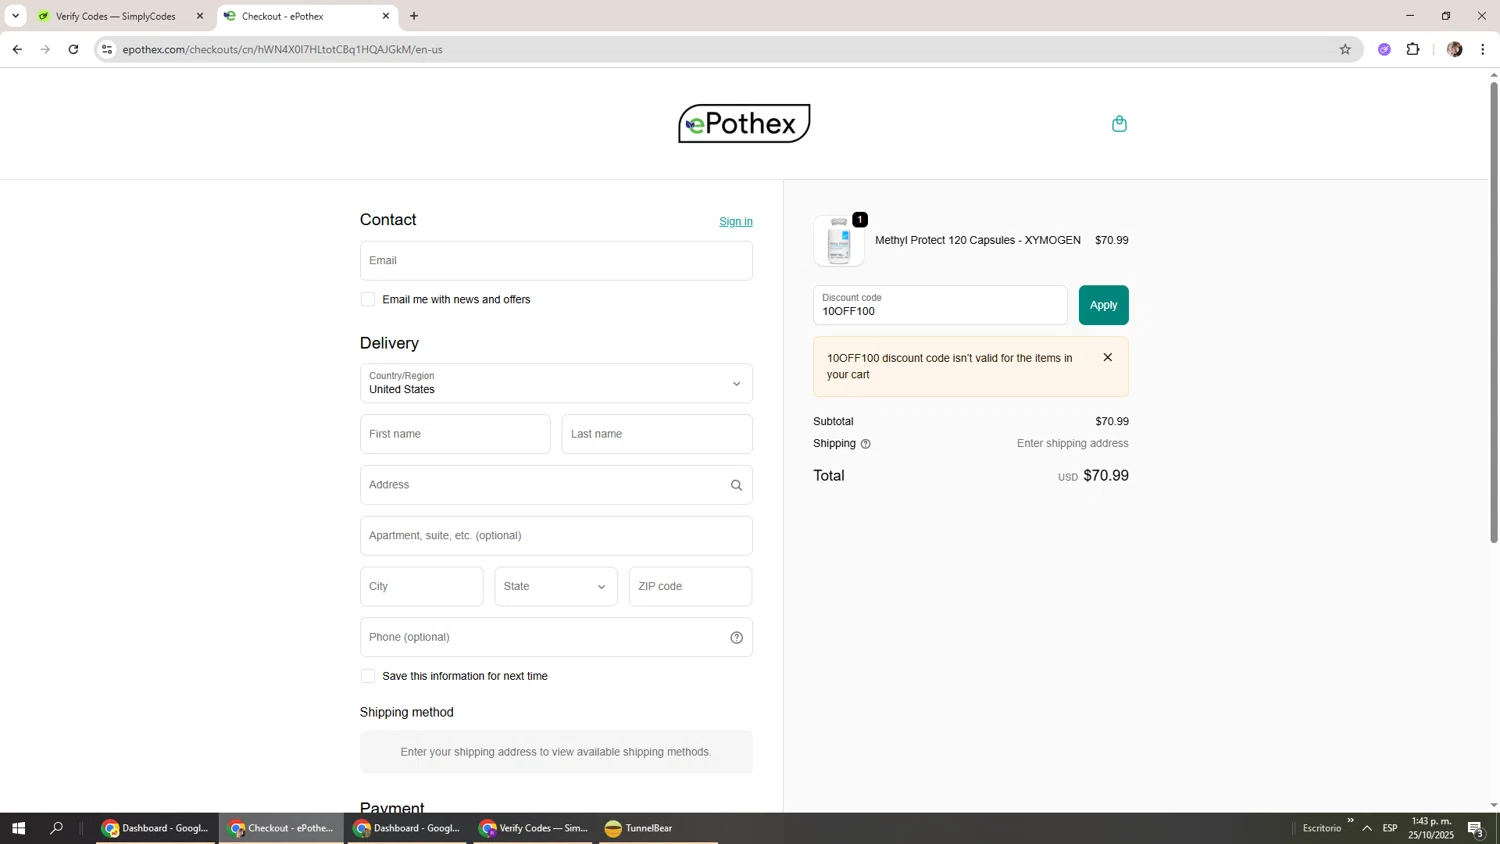
Task: Click the First name field
Action: click(455, 435)
